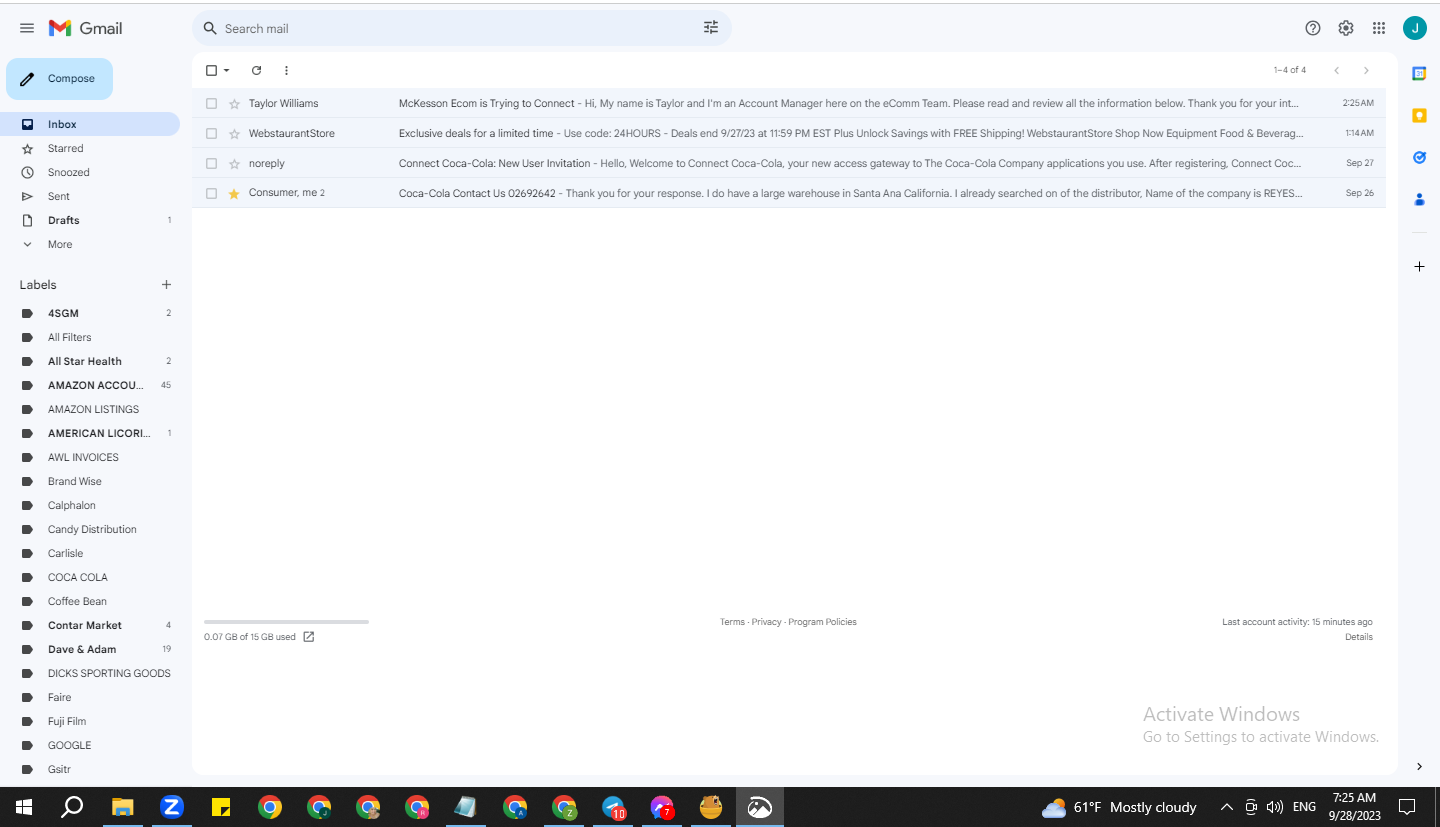Screen dimensions: 1440x827
Task: Click the Gmail logo
Action: pyautogui.click(x=86, y=28)
